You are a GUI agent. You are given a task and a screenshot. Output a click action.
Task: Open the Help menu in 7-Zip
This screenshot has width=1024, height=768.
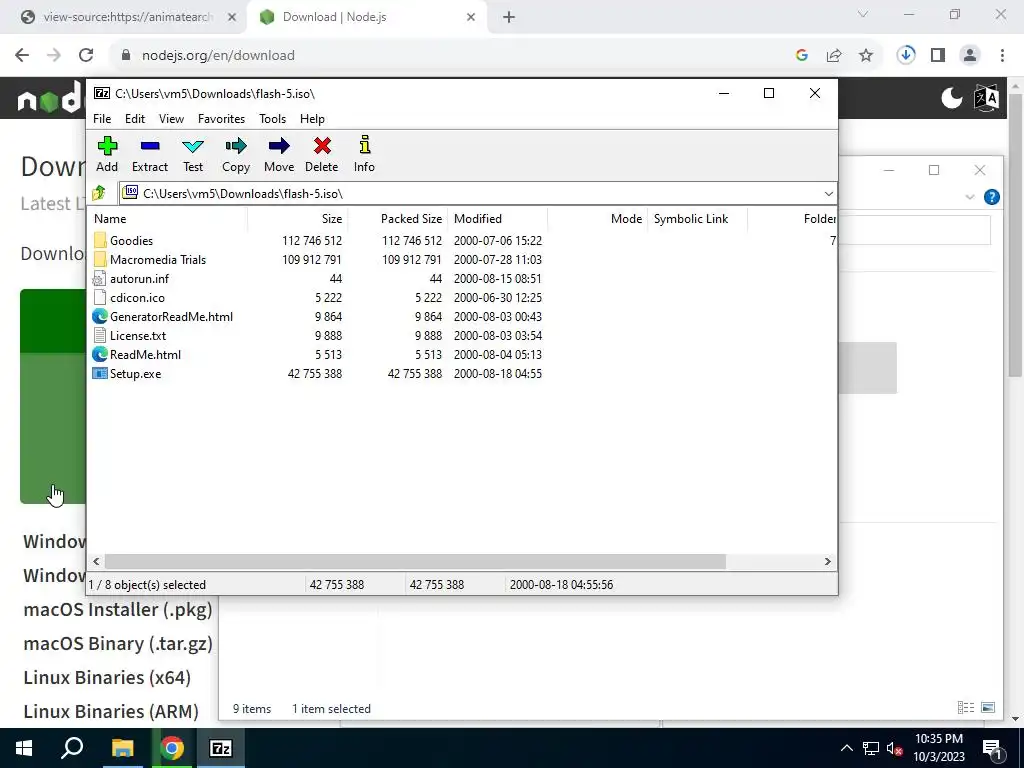[312, 119]
